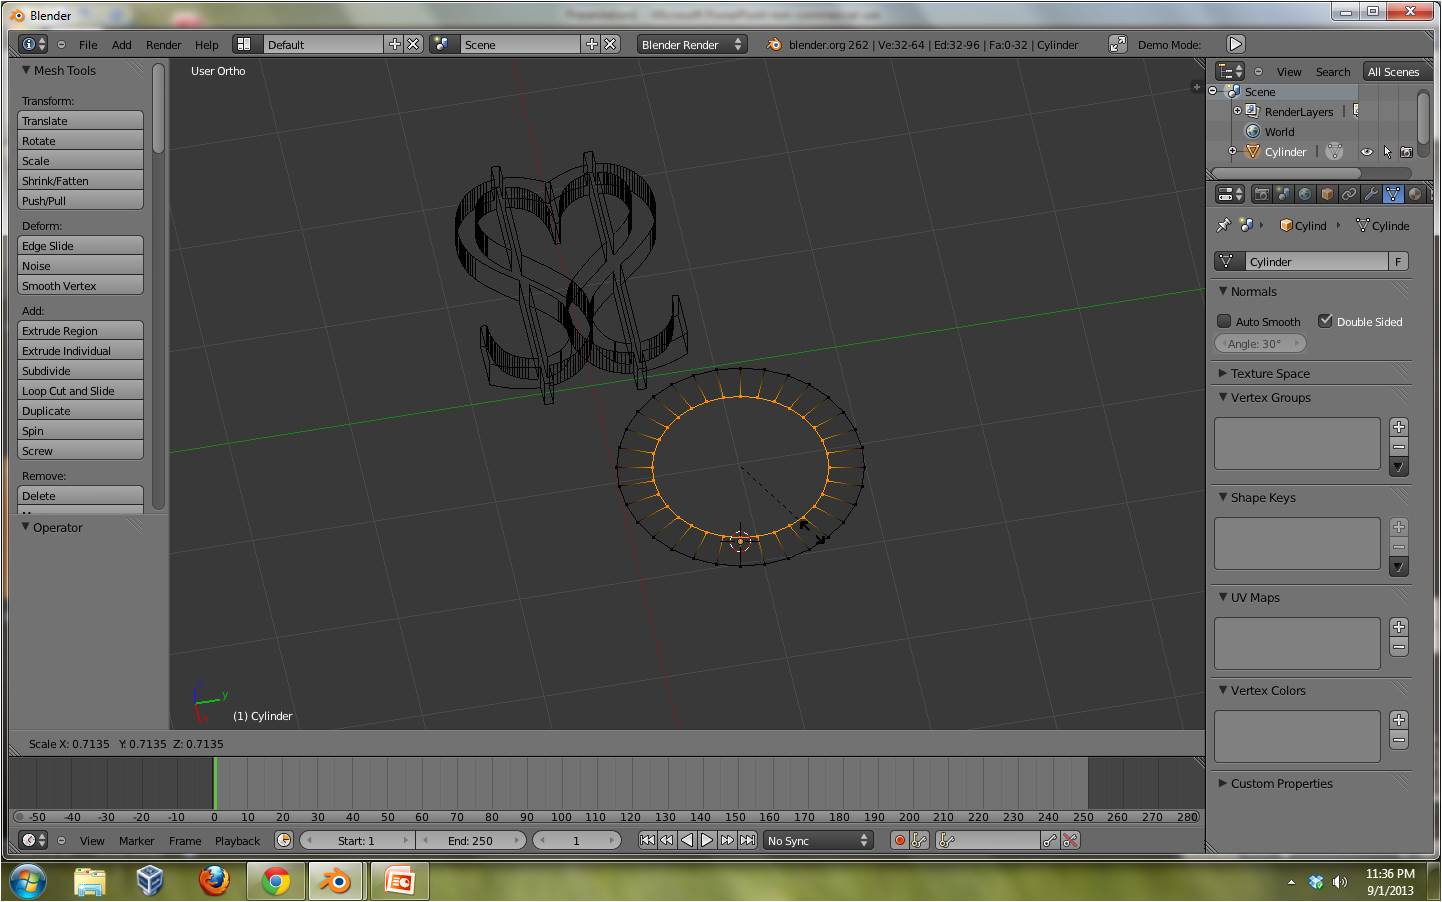Image resolution: width=1442 pixels, height=902 pixels.
Task: Open the Render properties tab
Action: tap(1262, 194)
